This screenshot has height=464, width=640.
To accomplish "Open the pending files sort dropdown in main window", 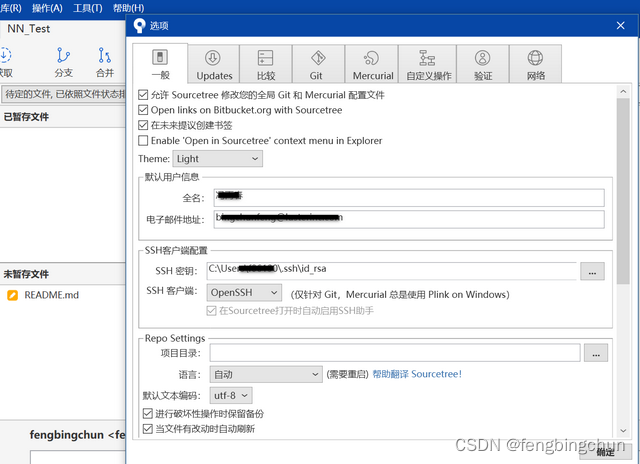I will 64,95.
